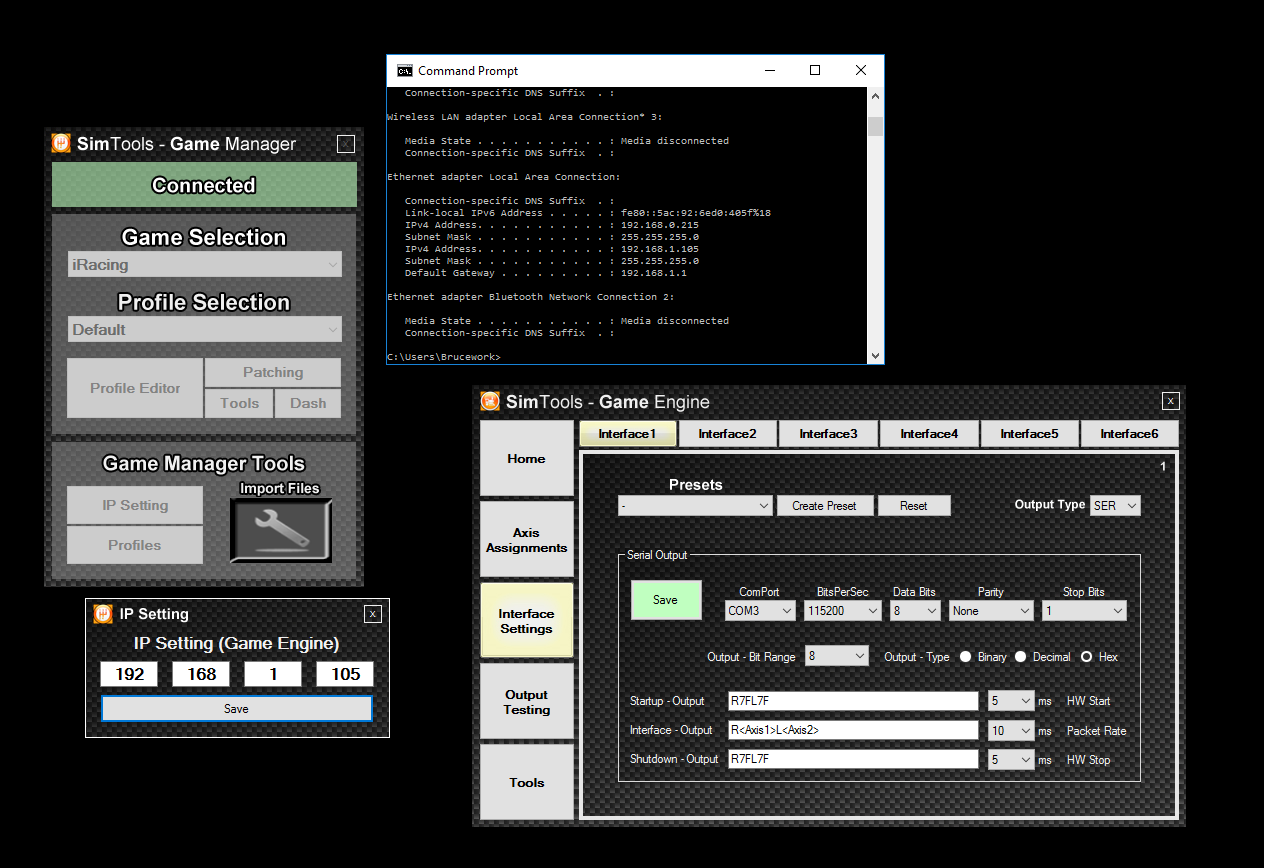
Task: Open the Interface Settings section
Action: tap(527, 621)
